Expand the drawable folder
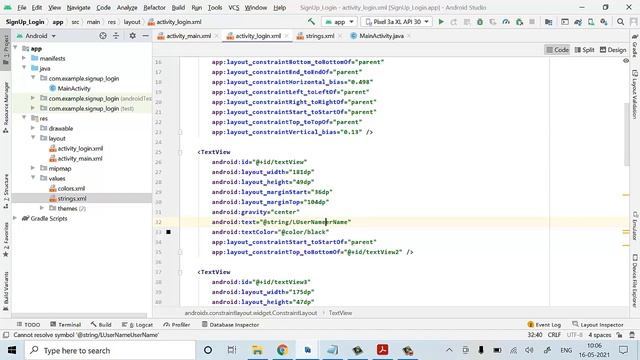 [x=33, y=128]
